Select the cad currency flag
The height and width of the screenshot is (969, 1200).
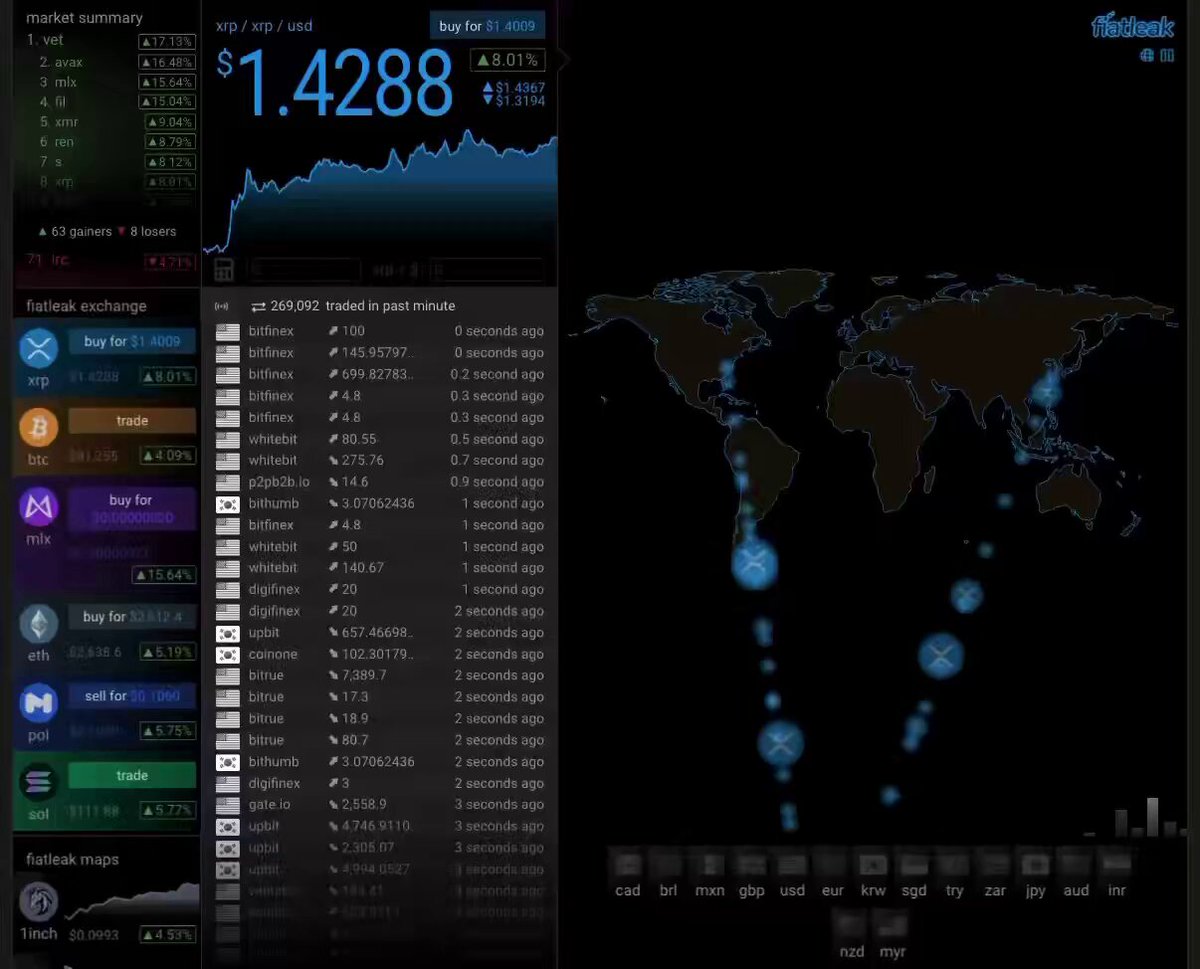[x=628, y=865]
